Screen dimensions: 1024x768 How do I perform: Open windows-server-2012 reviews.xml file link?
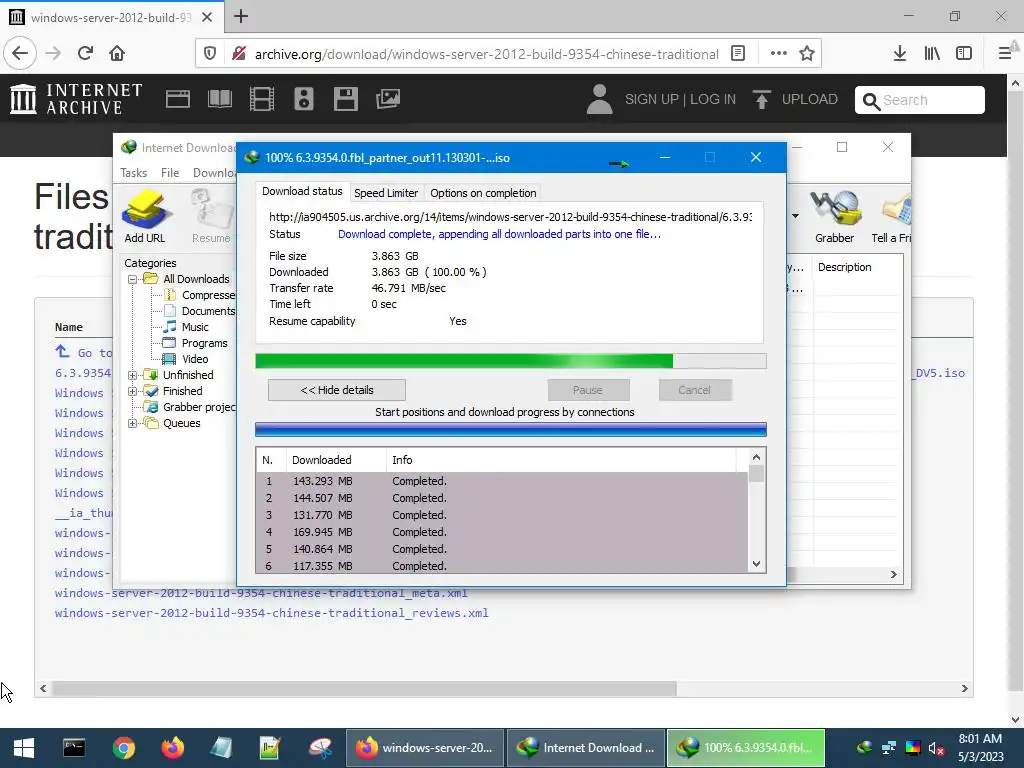[x=272, y=613]
